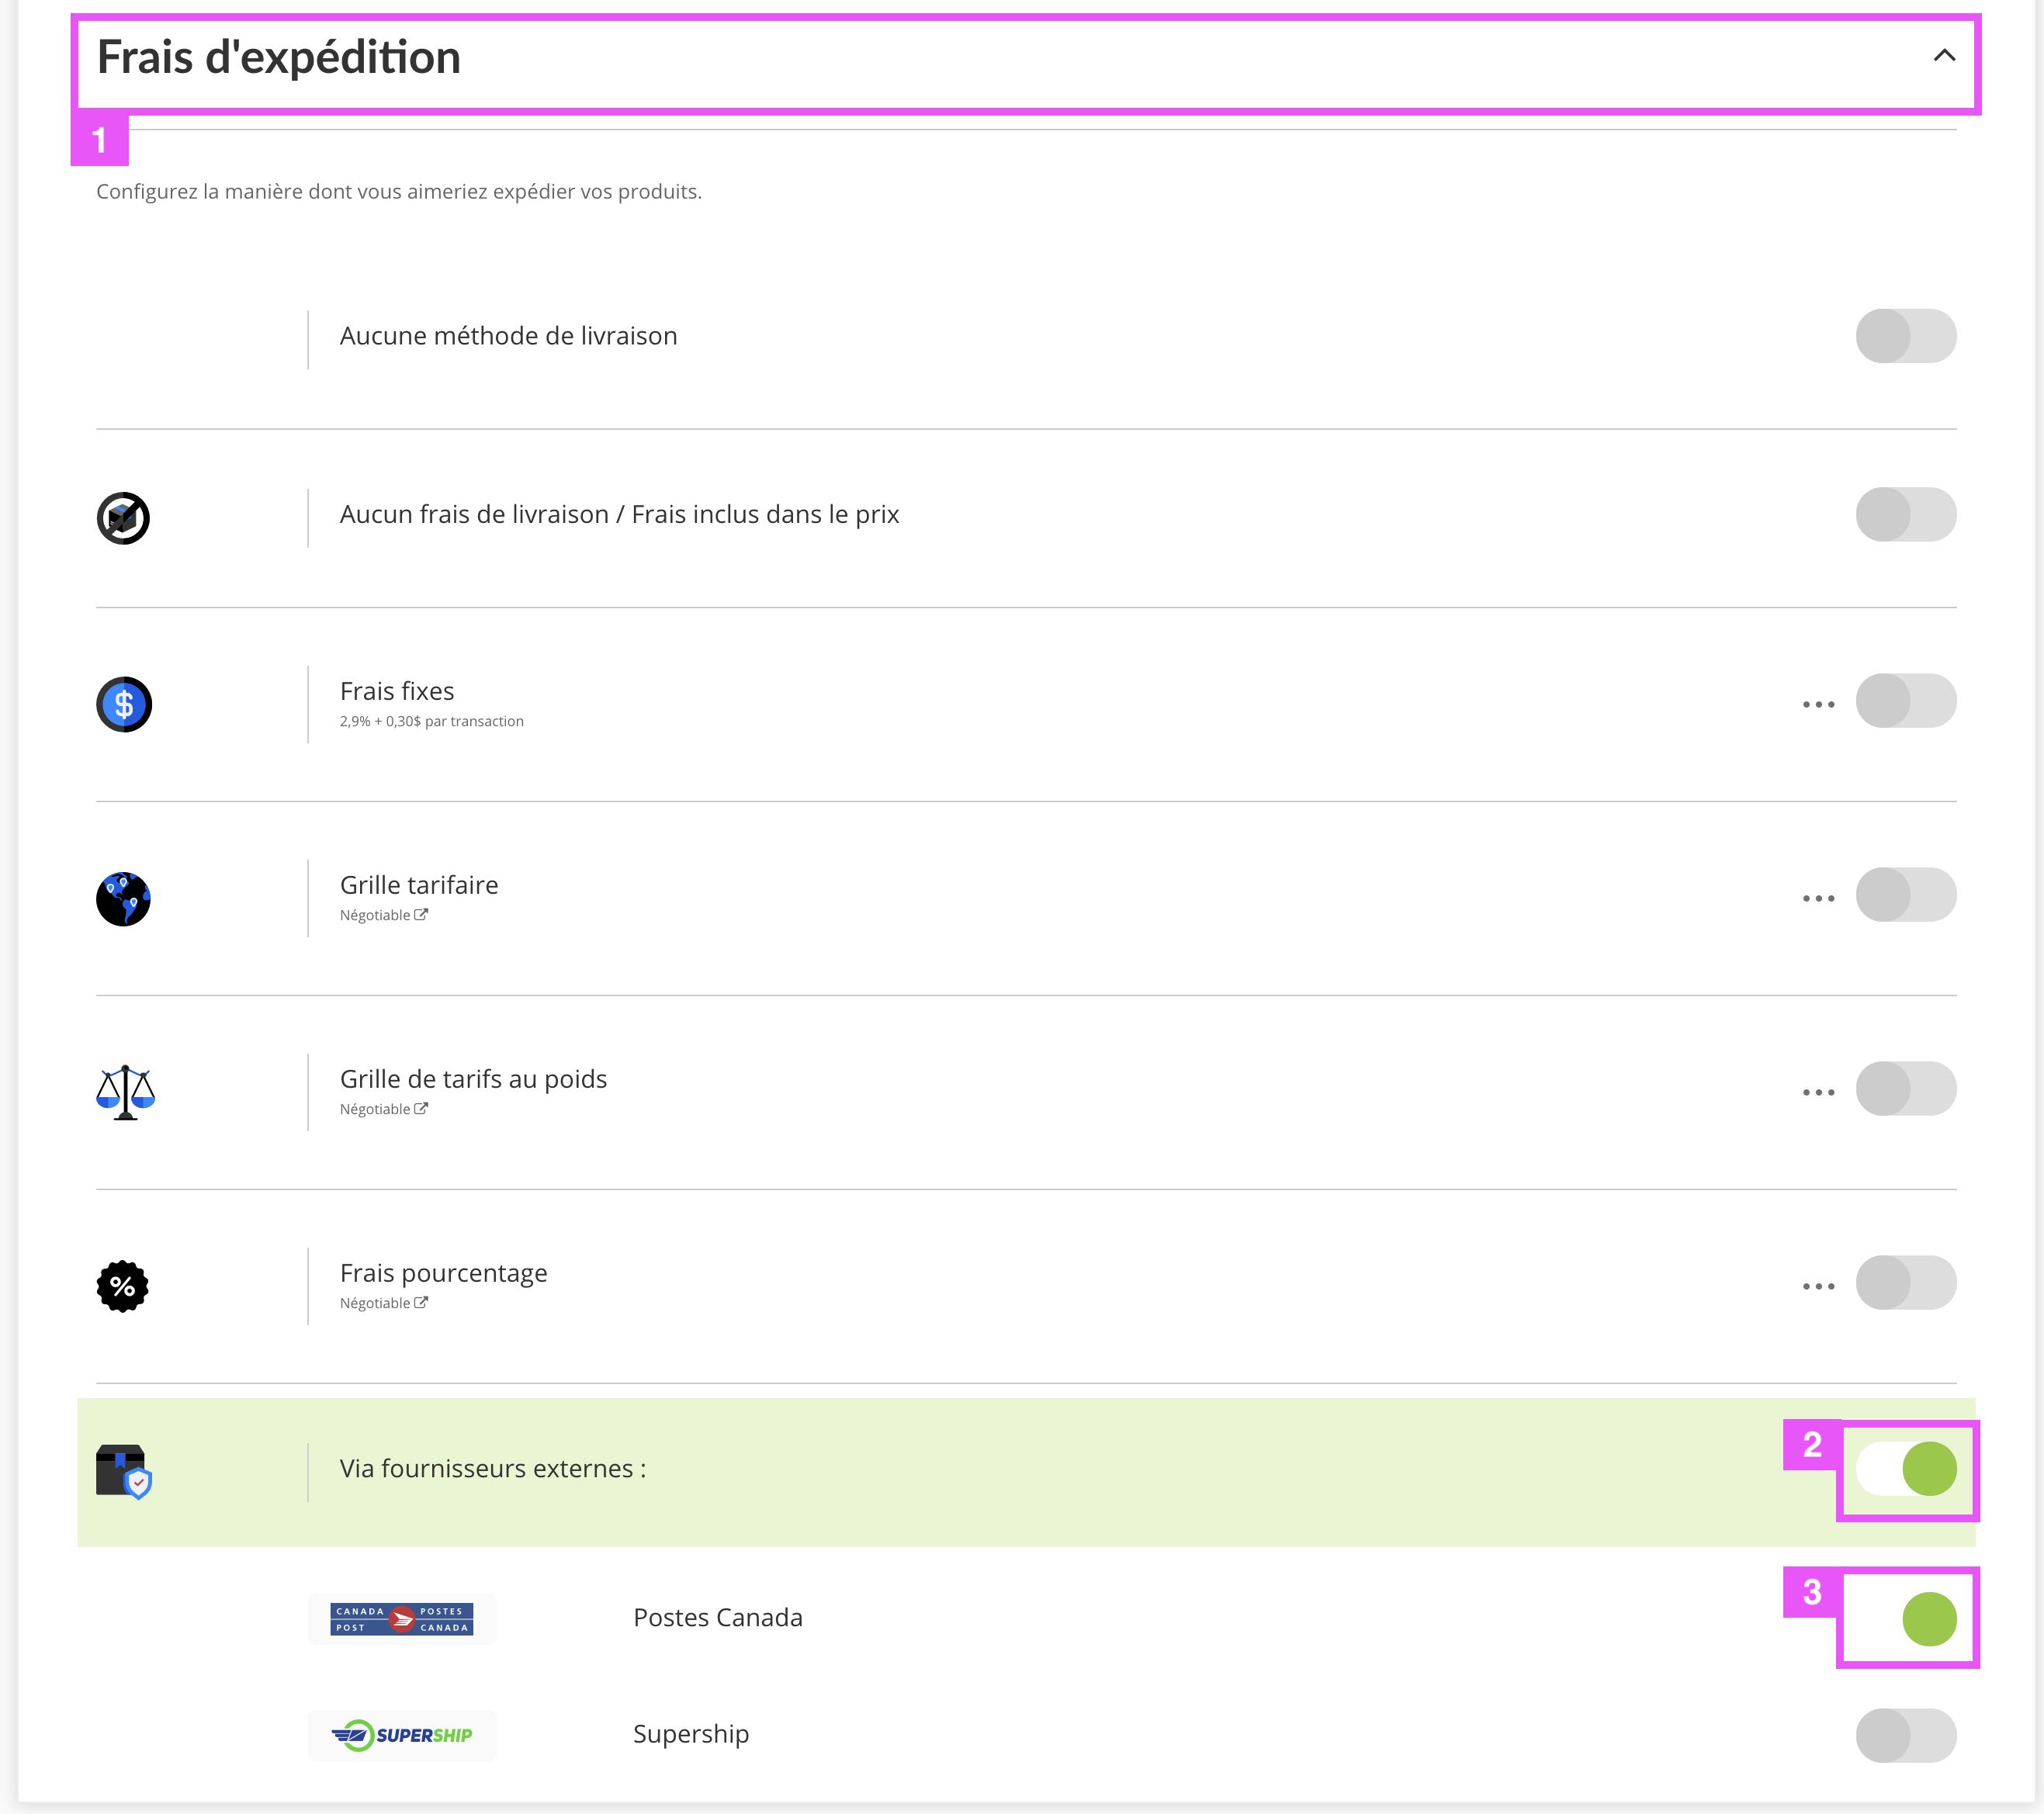The height and width of the screenshot is (1814, 2044).
Task: Disable the Postes Canada toggle
Action: click(1906, 1619)
